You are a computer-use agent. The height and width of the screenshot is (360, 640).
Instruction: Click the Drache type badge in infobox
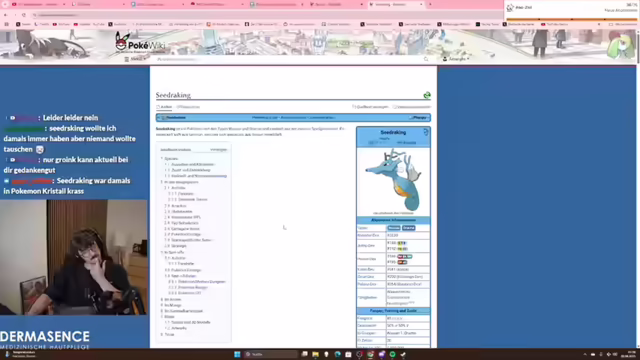[x=409, y=228]
